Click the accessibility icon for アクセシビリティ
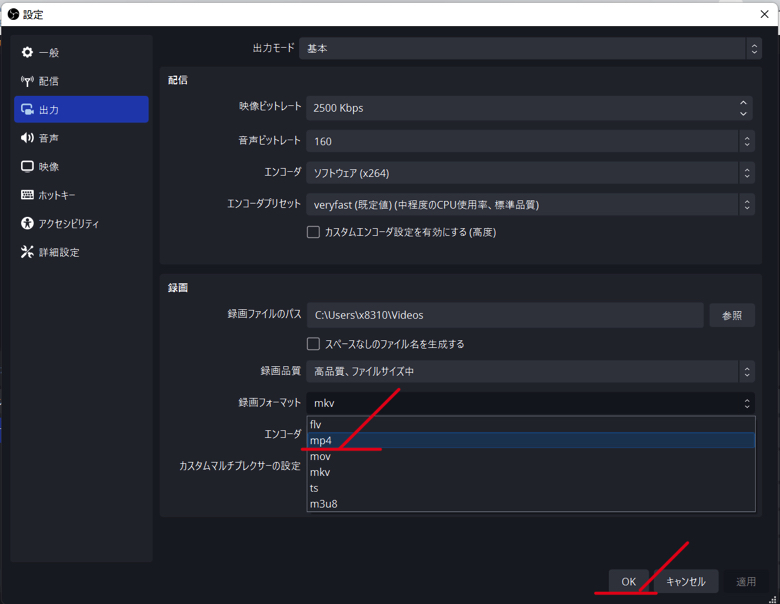This screenshot has width=780, height=604. (x=27, y=223)
